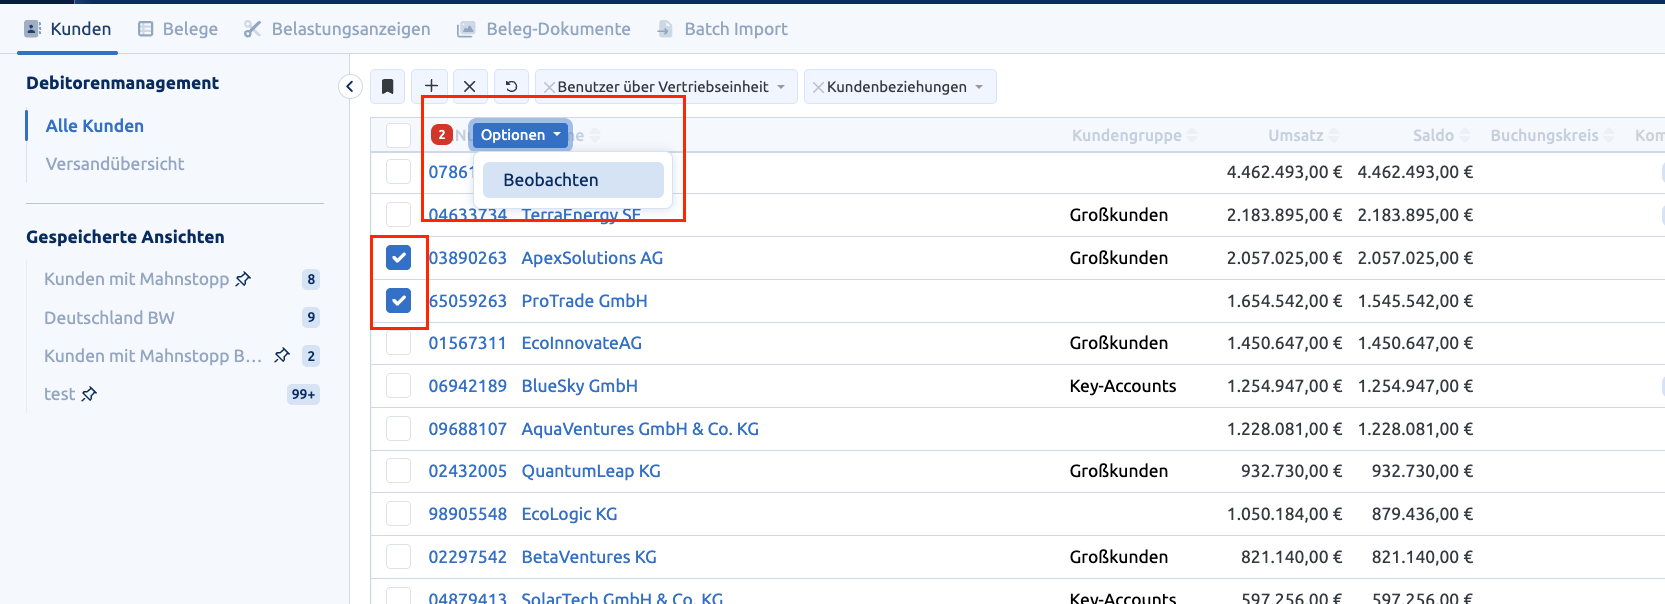This screenshot has height=604, width=1665.
Task: Open customer number 98905548
Action: click(468, 514)
